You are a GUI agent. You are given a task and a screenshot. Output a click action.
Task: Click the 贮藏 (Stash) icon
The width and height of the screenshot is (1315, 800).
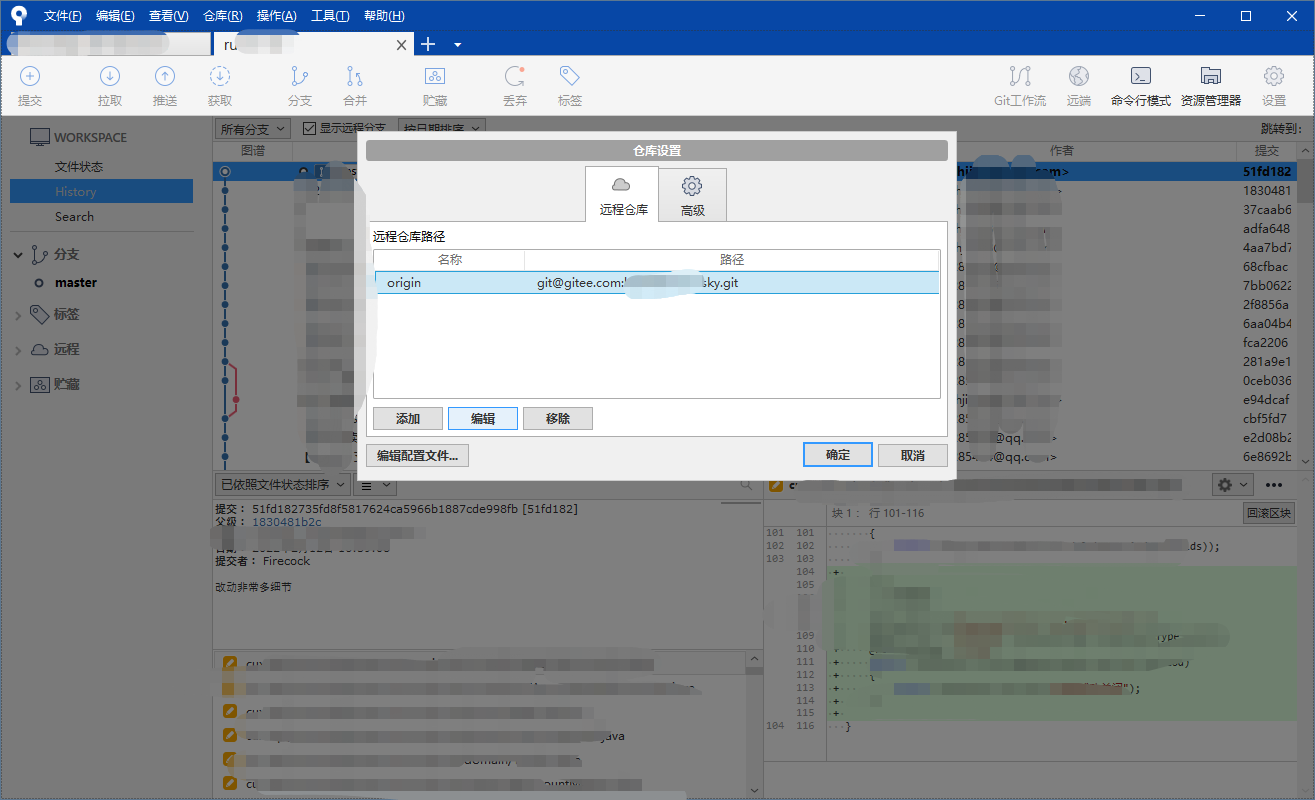click(x=435, y=85)
